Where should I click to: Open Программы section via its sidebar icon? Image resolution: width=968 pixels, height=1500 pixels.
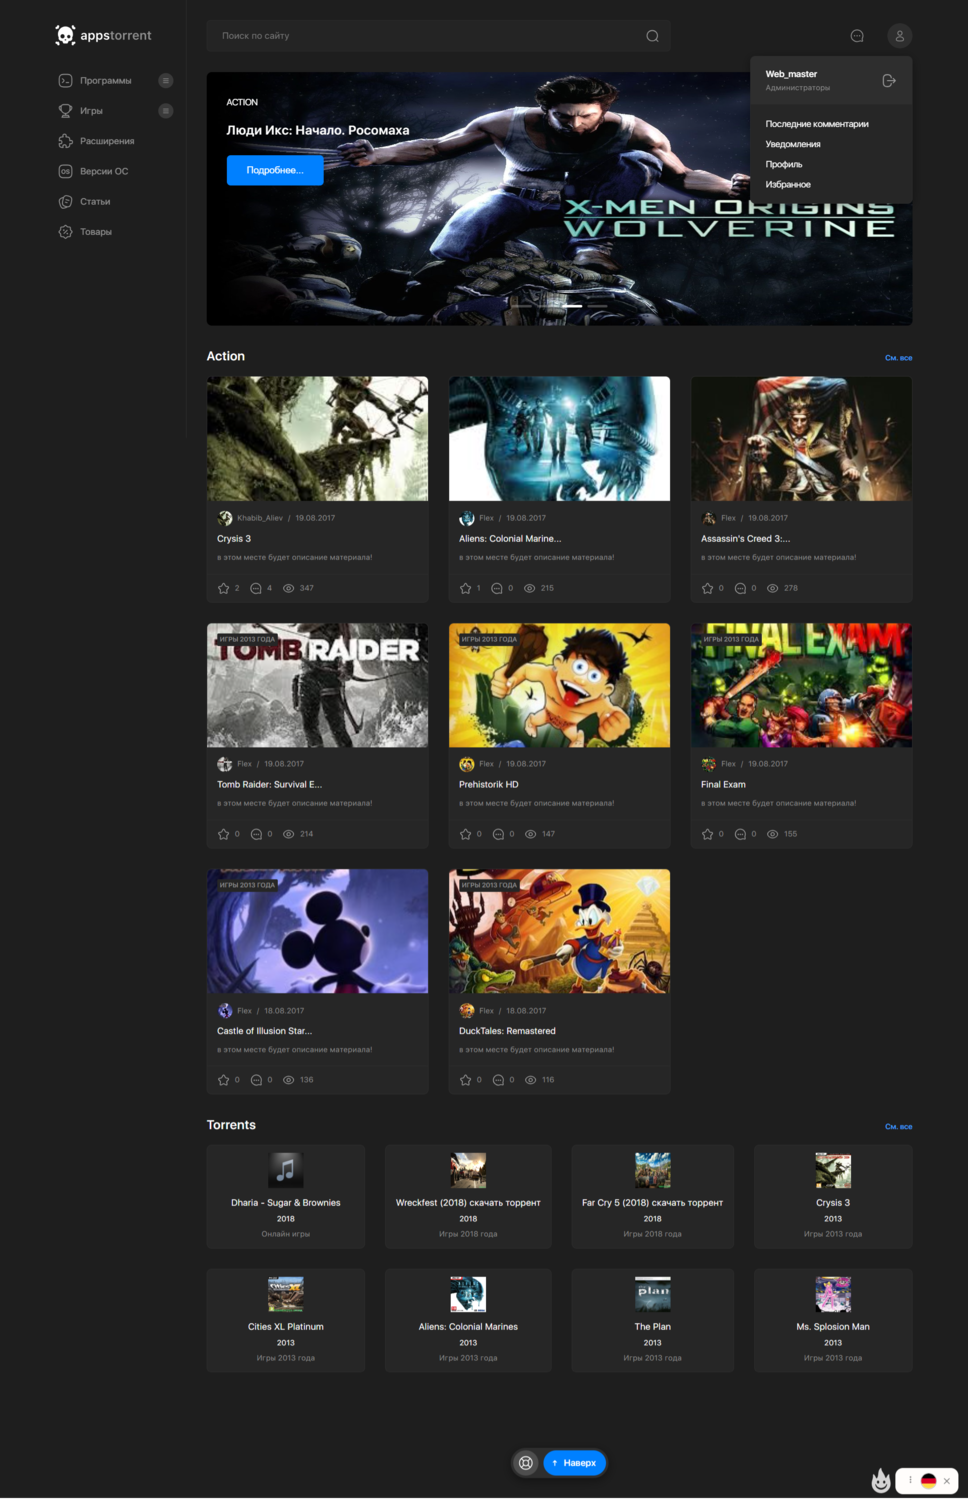click(65, 80)
